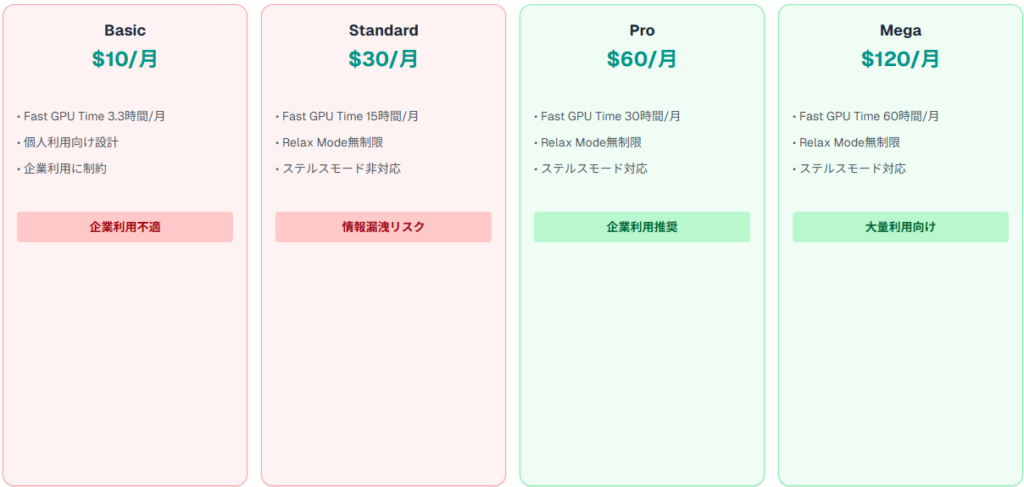1024x487 pixels.
Task: Click the 大量利用向け badge in Mega
Action: coord(900,227)
